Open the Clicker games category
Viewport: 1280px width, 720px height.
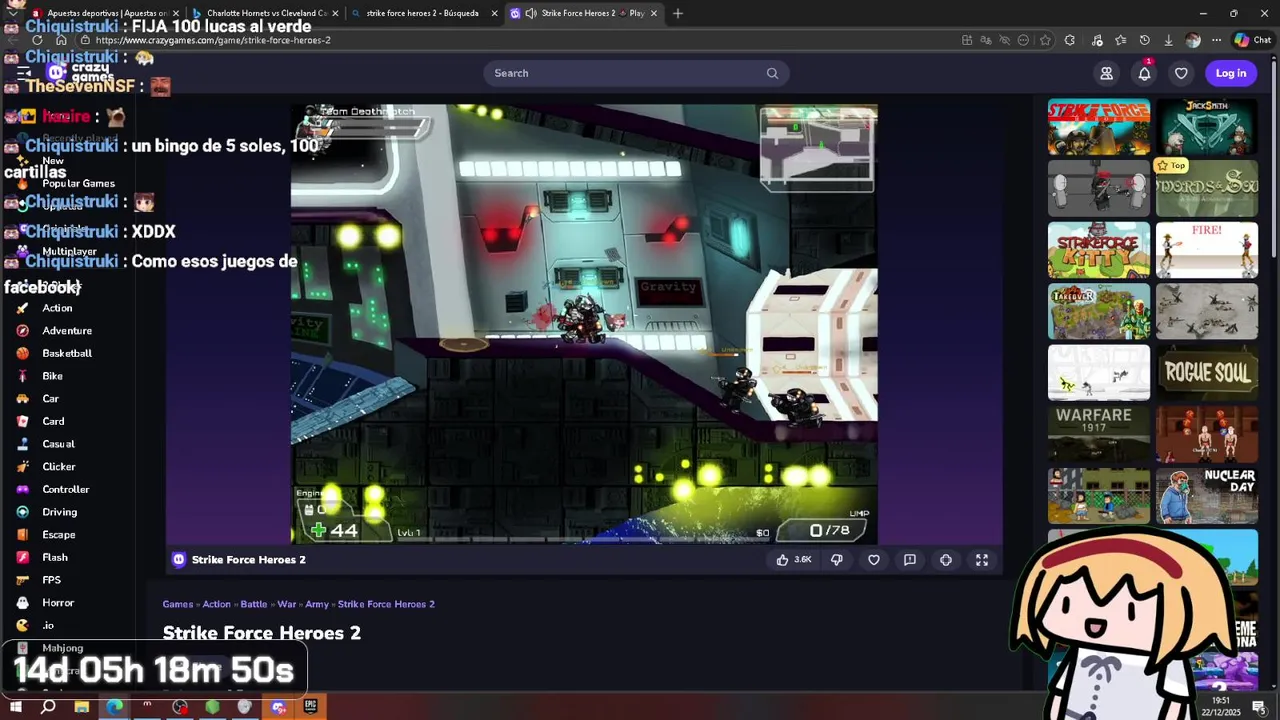(59, 467)
